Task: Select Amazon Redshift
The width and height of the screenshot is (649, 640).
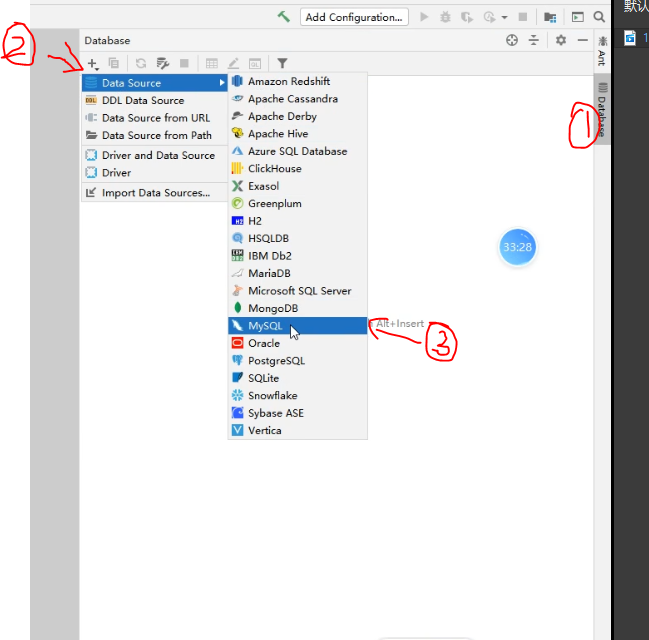Action: (298, 81)
